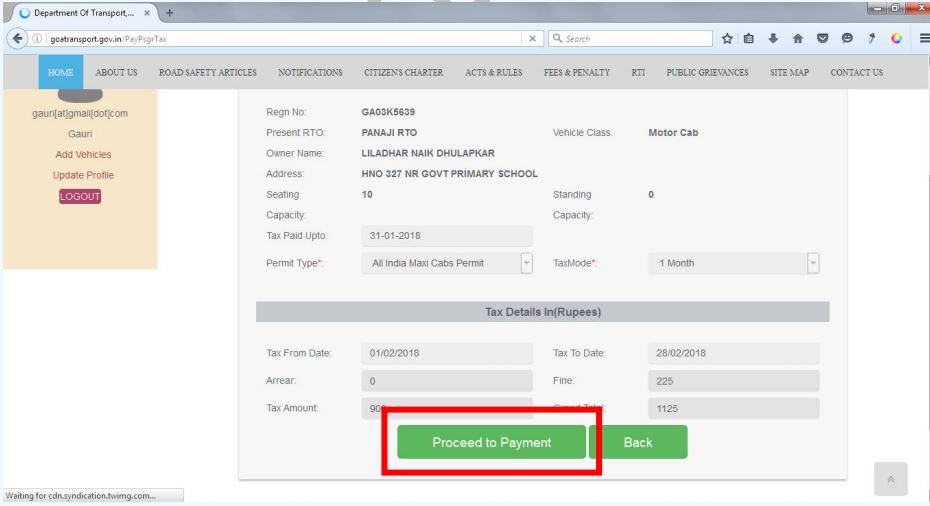Click the PANAJI RTO text
Viewport: 930px width, 506px height.
coord(389,132)
